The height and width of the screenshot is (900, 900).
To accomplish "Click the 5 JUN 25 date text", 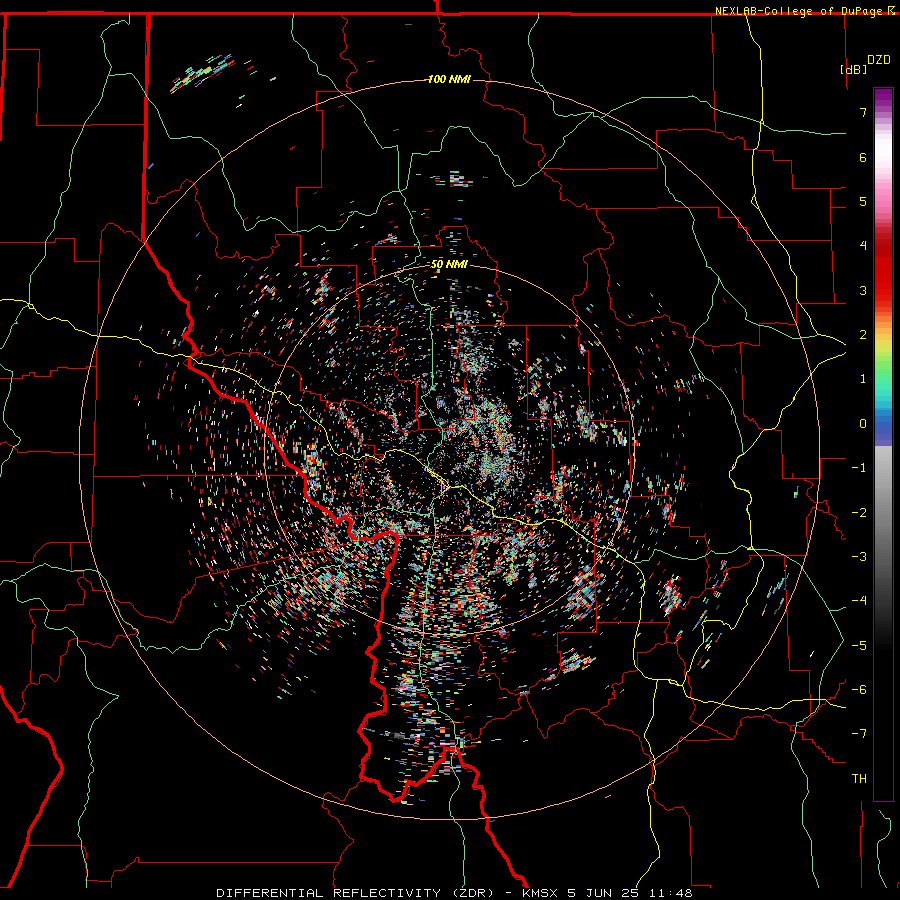I will [x=604, y=893].
